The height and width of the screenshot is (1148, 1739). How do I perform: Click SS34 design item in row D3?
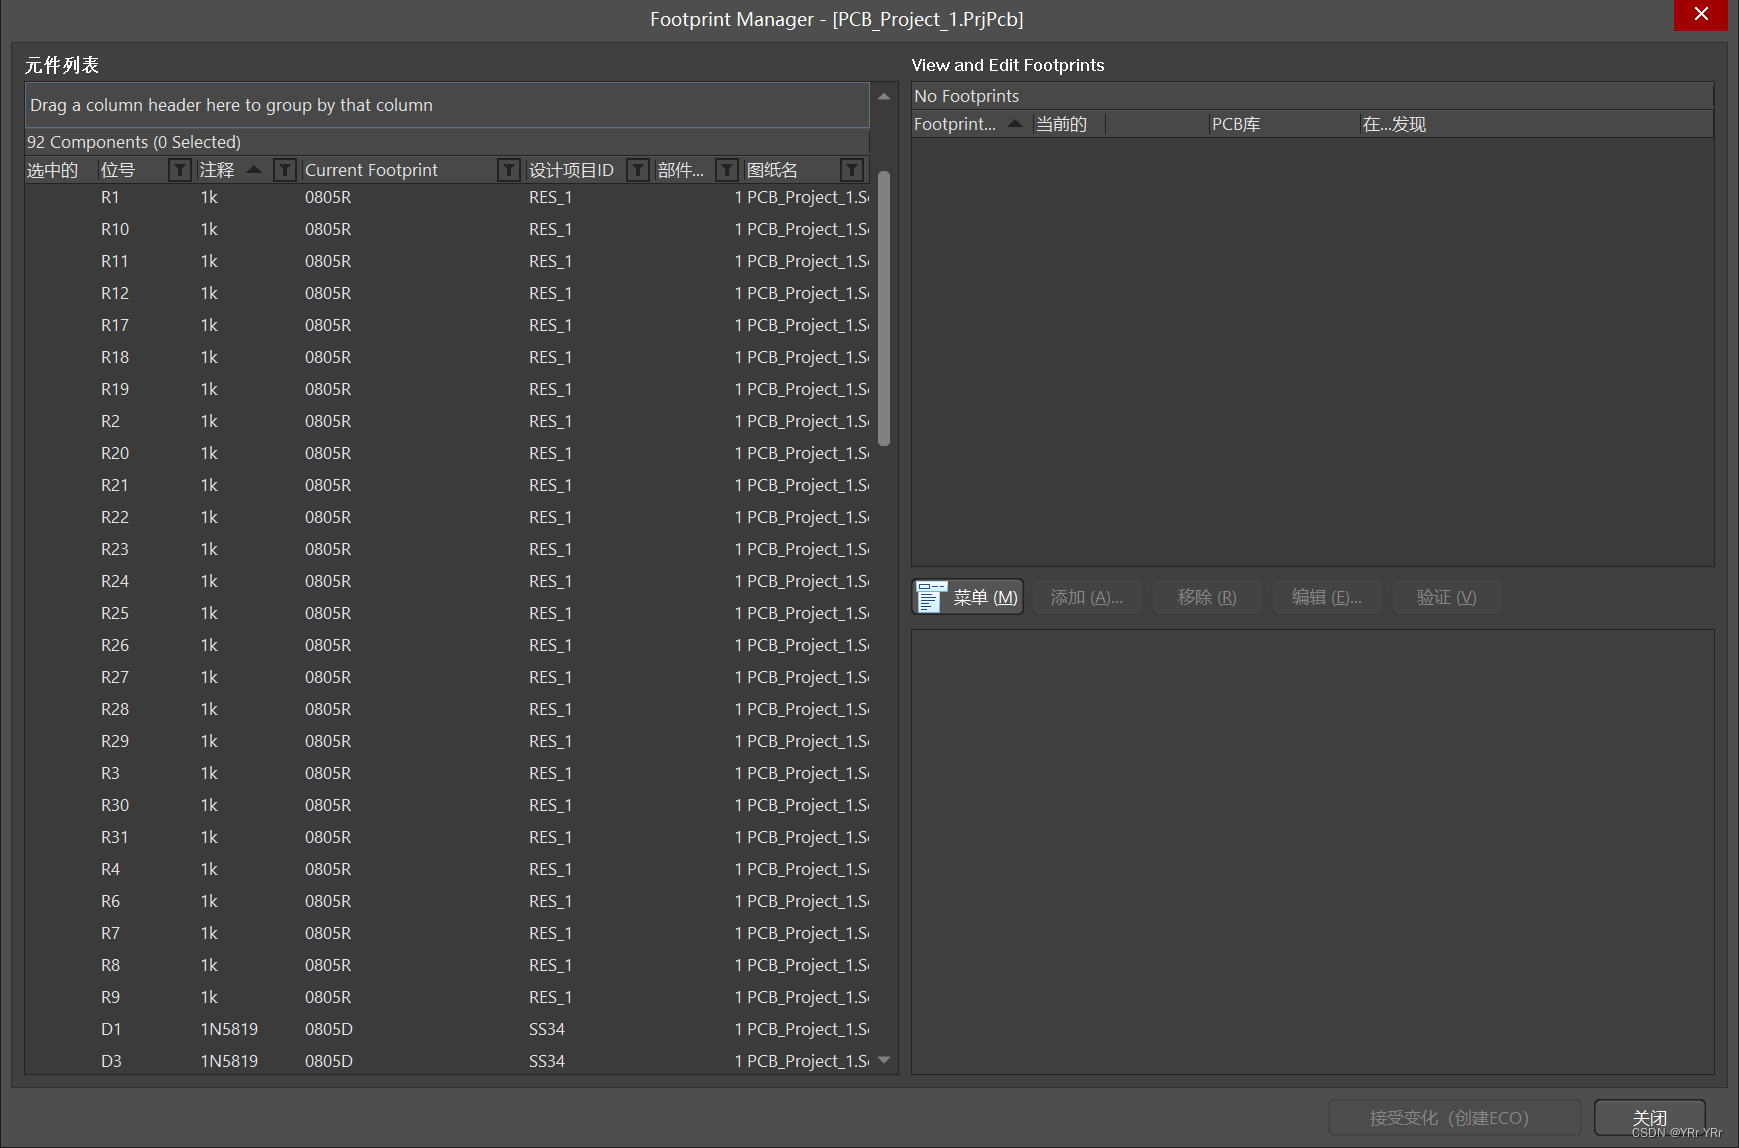[547, 1061]
